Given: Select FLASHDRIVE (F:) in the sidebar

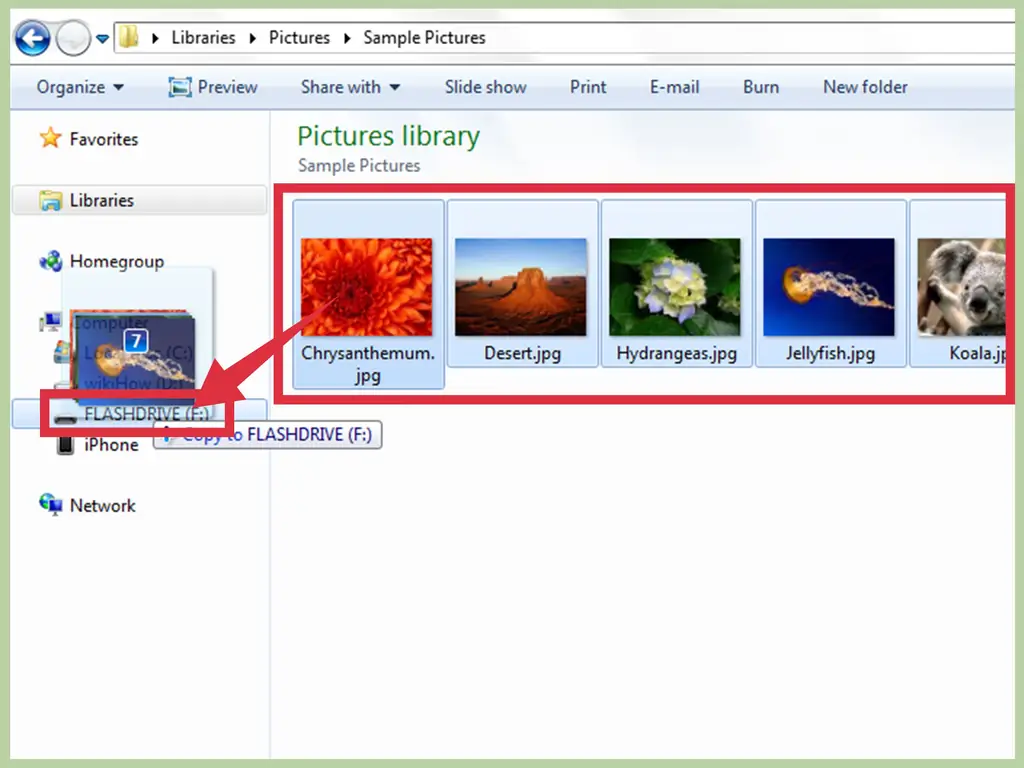Looking at the screenshot, I should click(139, 413).
